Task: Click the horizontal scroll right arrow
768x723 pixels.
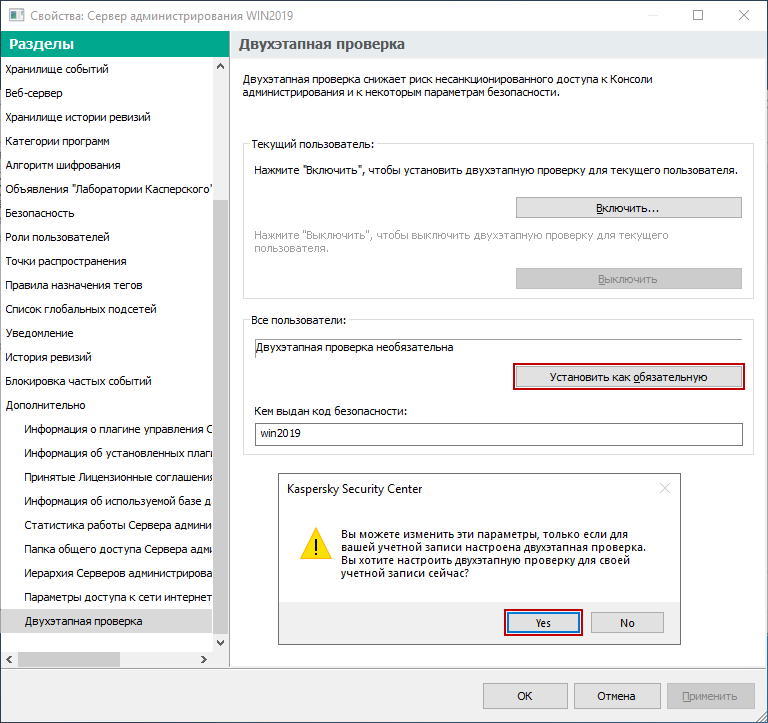Action: coord(204,660)
